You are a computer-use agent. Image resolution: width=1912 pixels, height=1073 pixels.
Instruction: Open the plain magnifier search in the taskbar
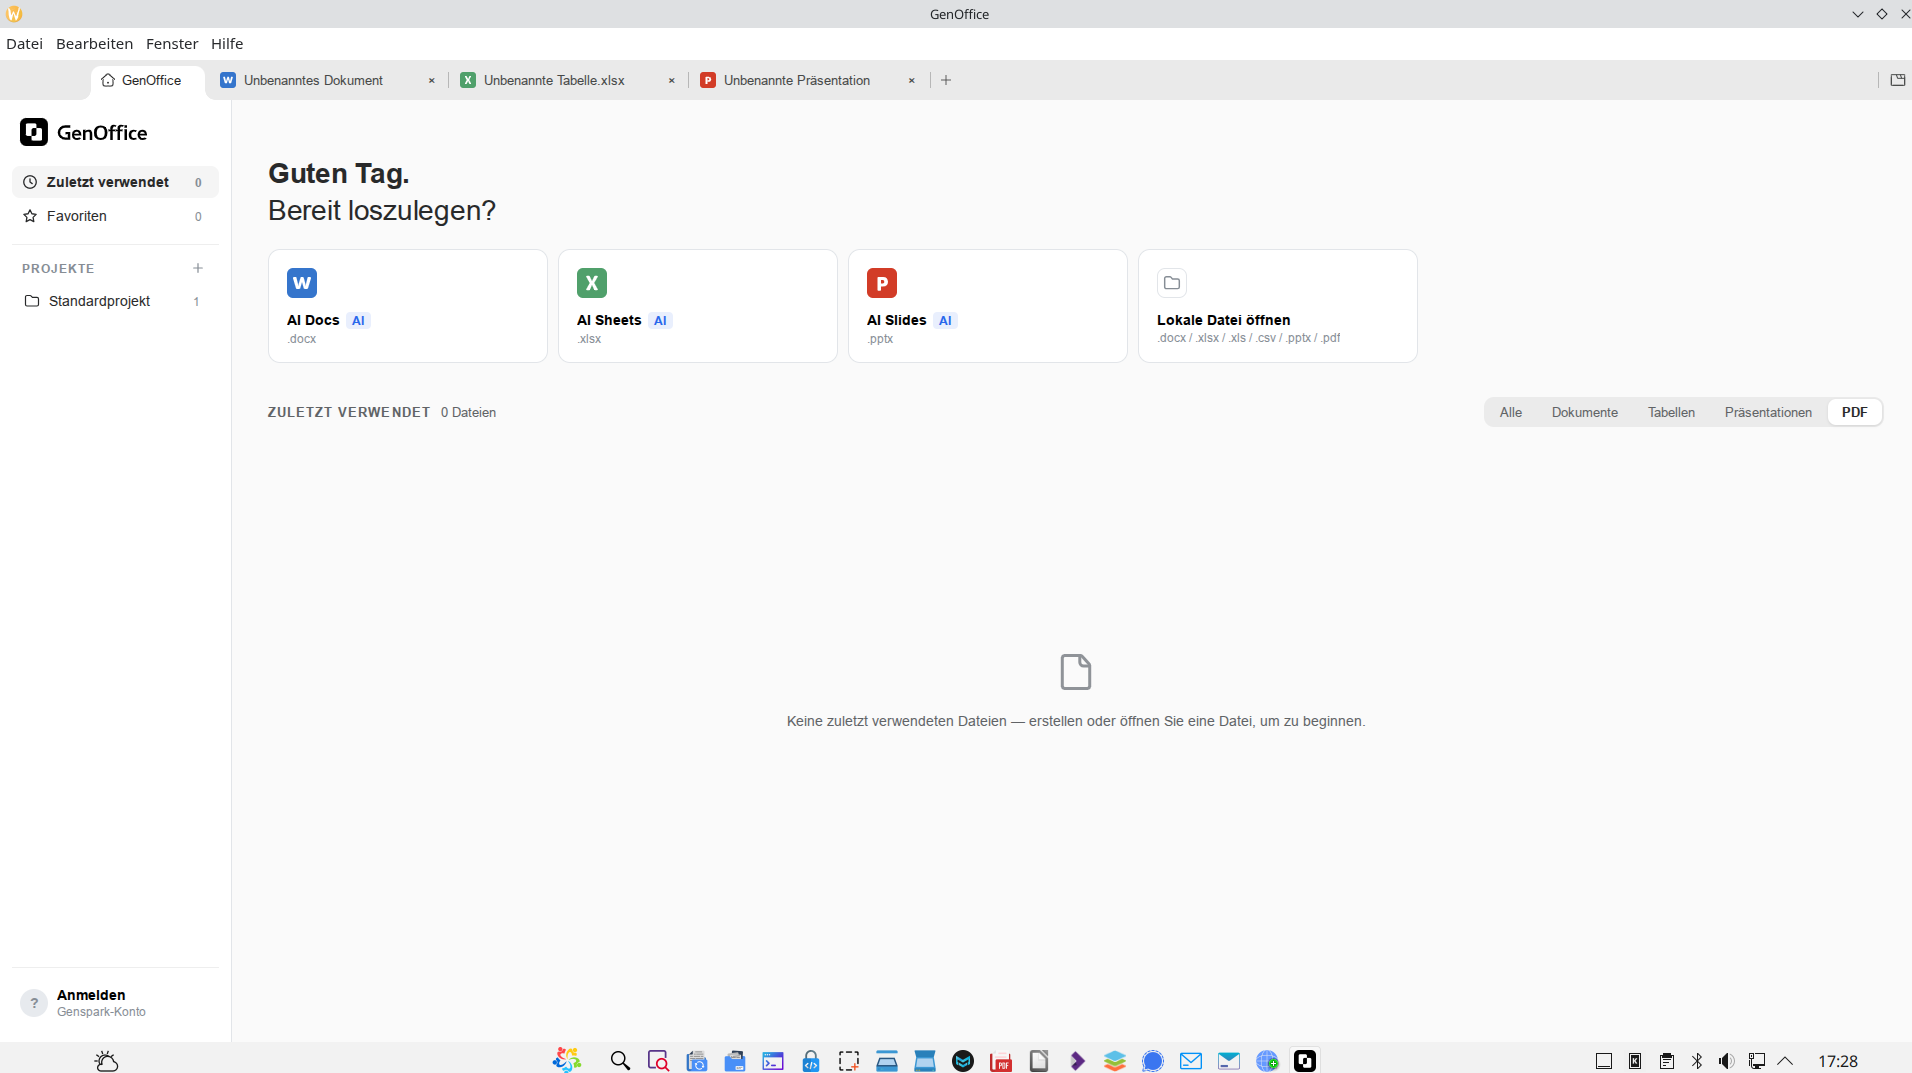coord(620,1061)
